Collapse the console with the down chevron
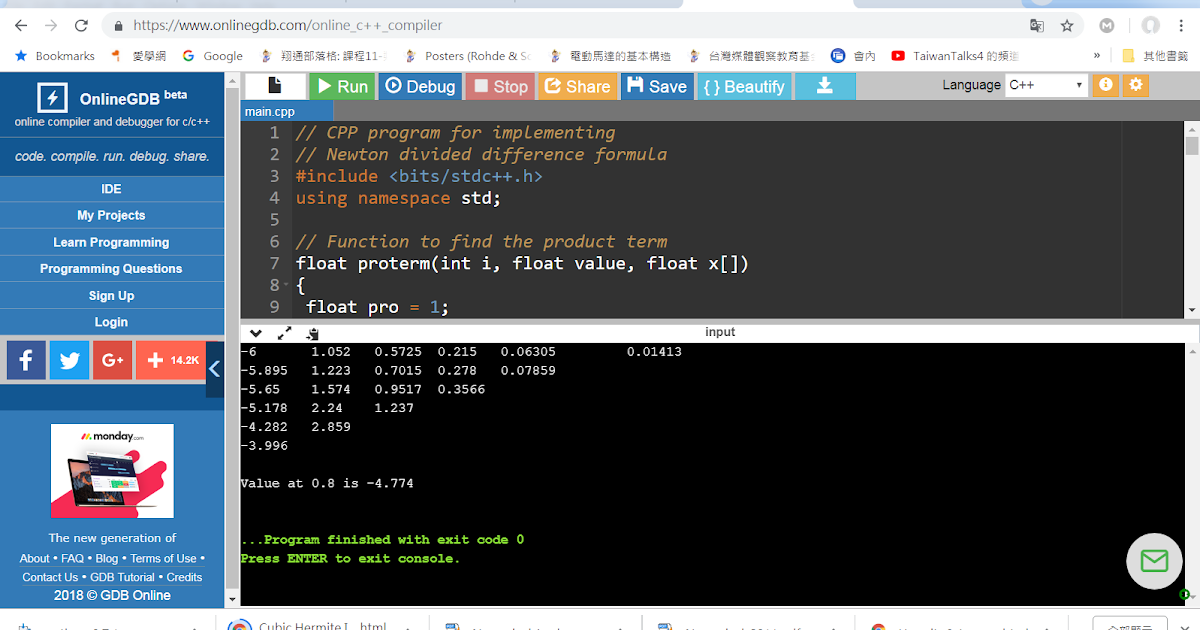Screen dimensions: 1200x630 (x=256, y=333)
